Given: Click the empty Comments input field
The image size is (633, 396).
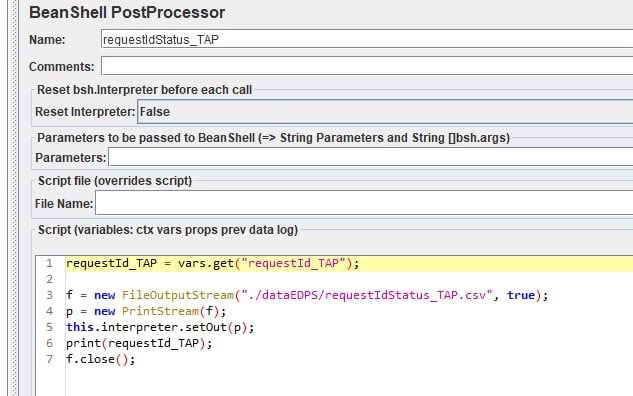Looking at the screenshot, I should coord(367,66).
